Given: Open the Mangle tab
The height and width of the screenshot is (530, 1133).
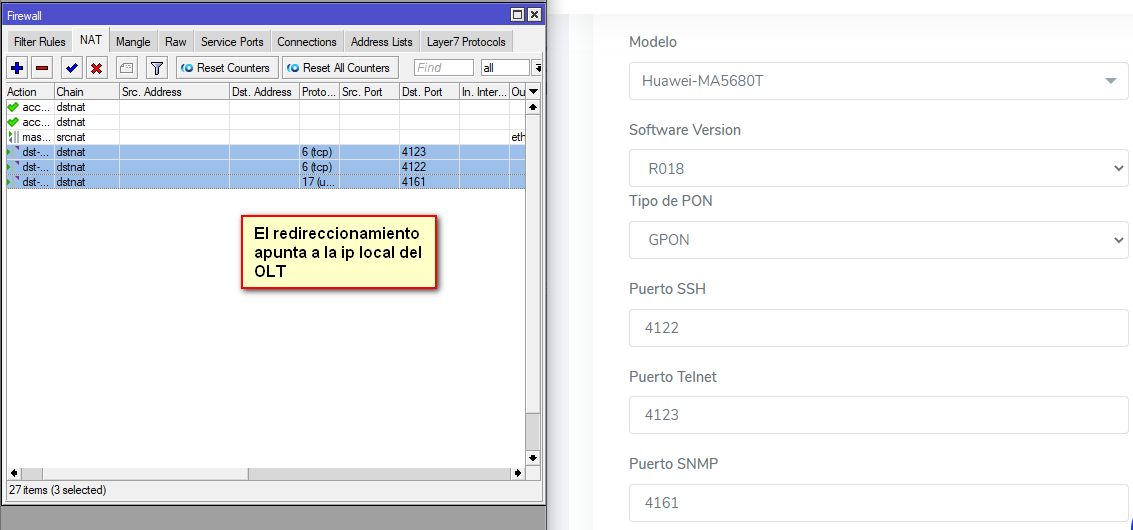Looking at the screenshot, I should [133, 42].
